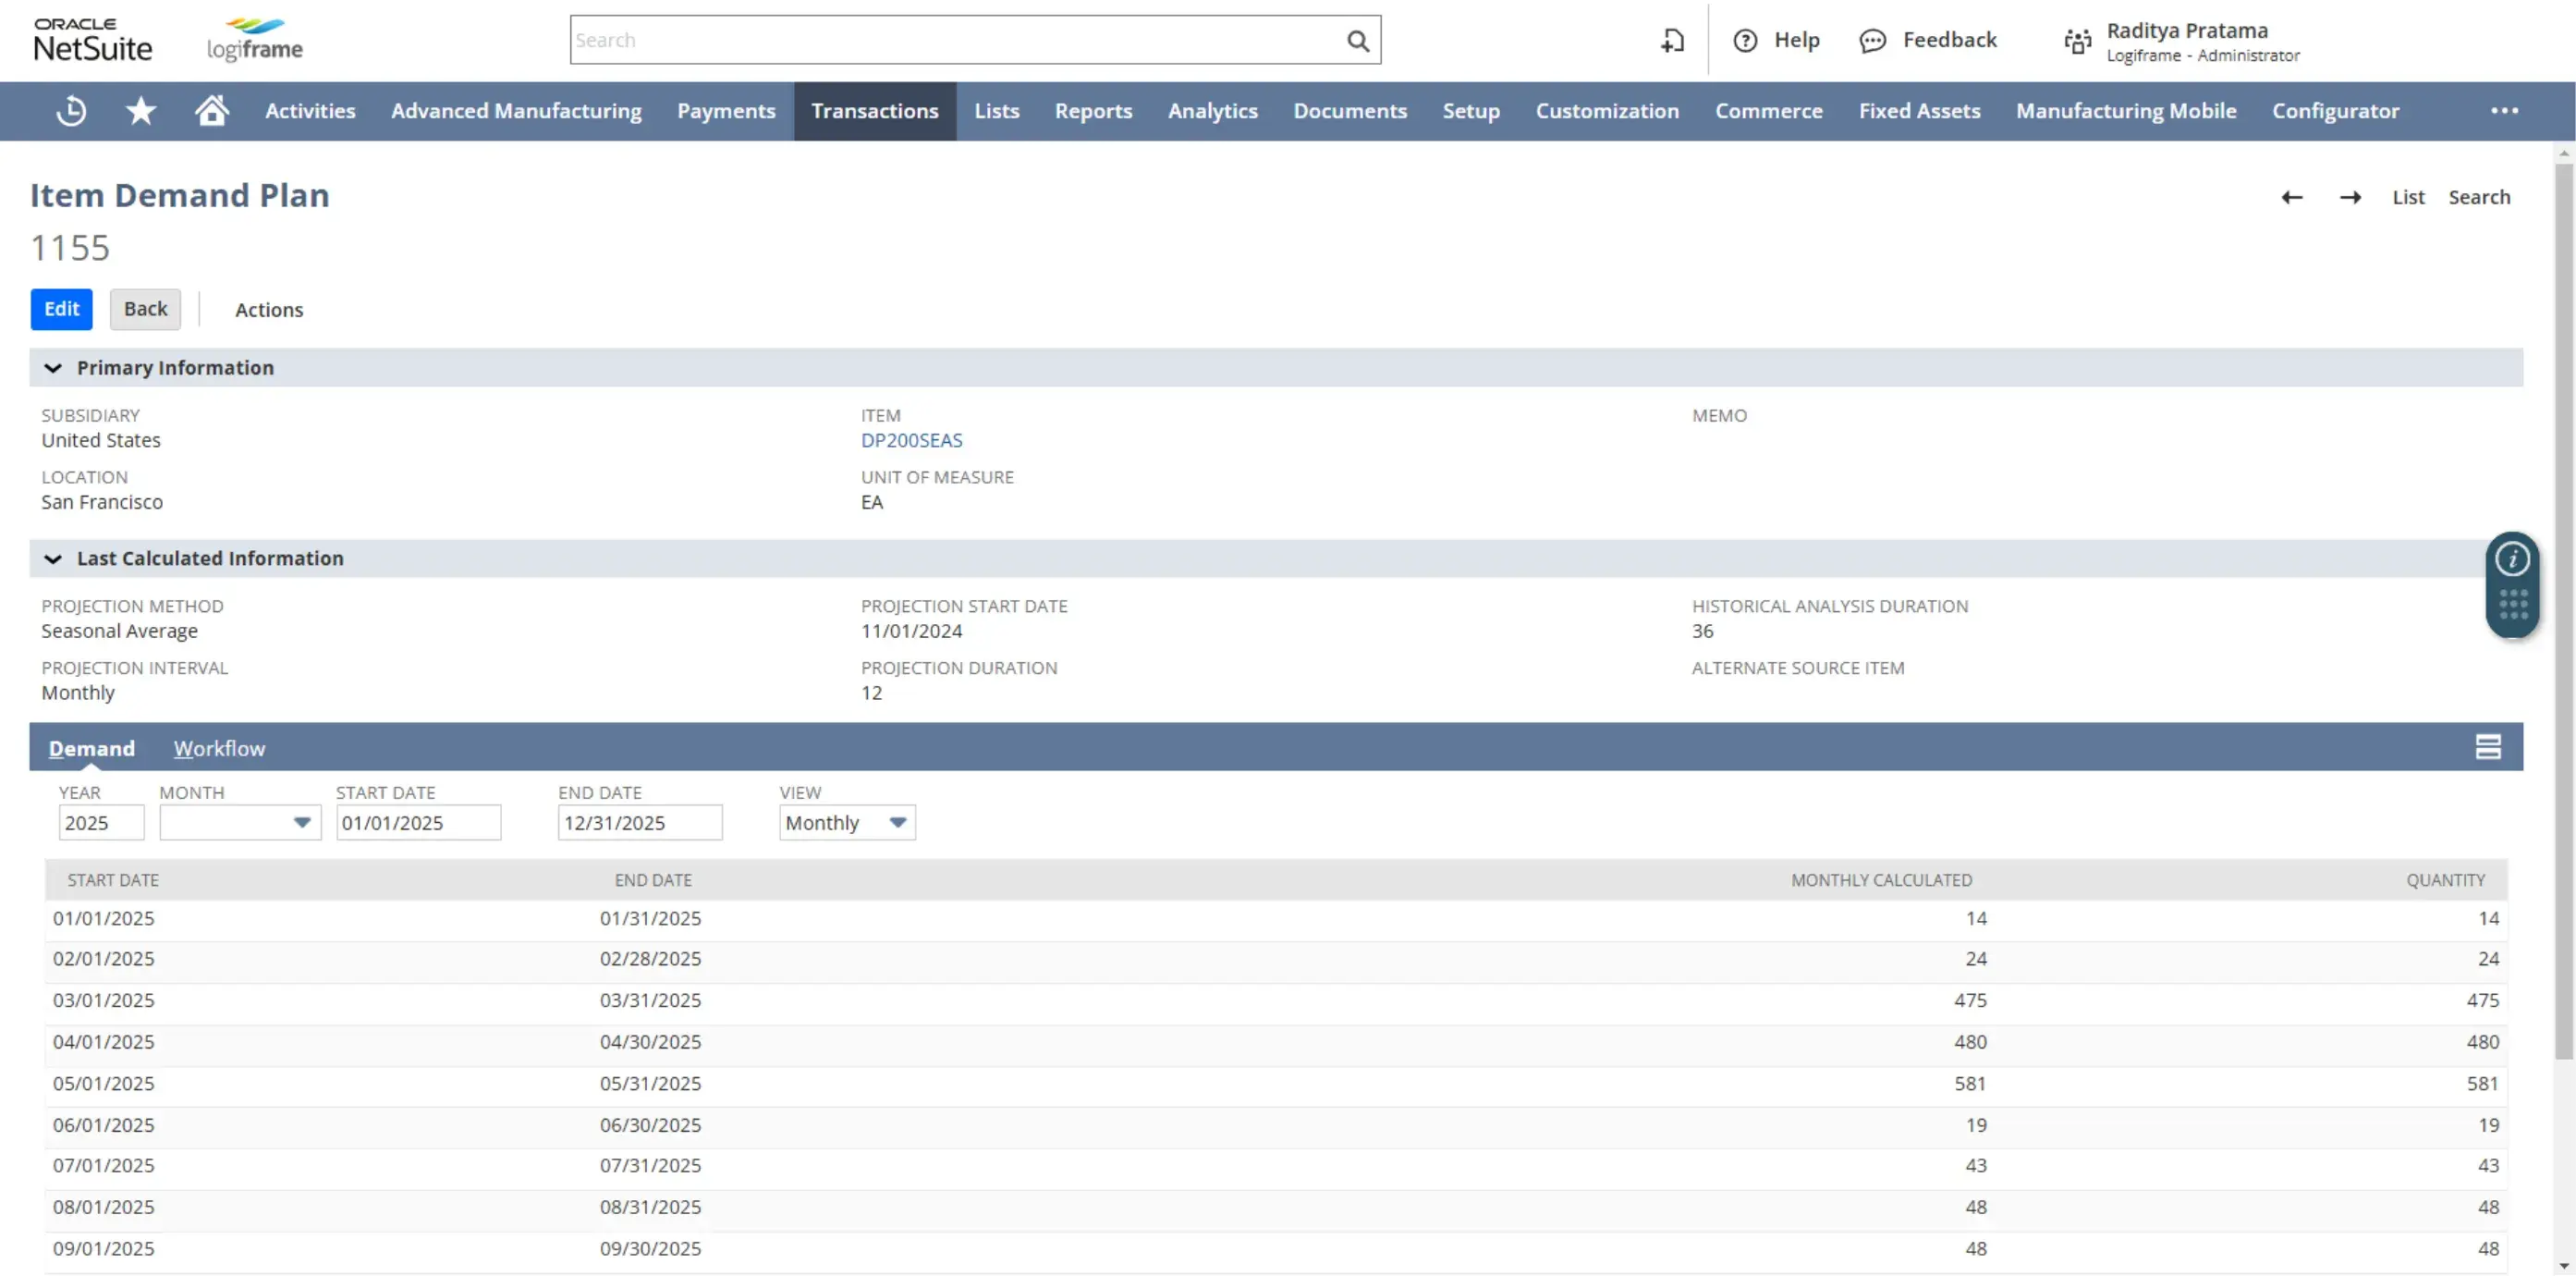The height and width of the screenshot is (1276, 2576).
Task: Click the search magnifying glass icon
Action: tap(1357, 40)
